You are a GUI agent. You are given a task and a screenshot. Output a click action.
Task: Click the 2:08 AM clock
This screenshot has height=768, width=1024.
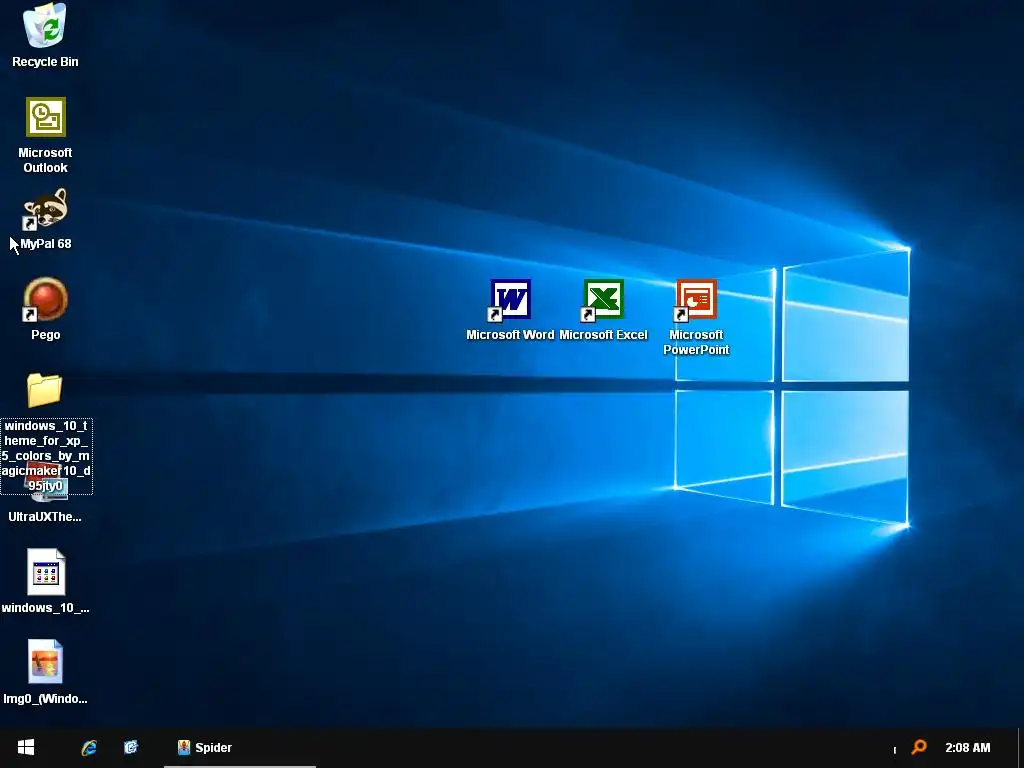967,748
